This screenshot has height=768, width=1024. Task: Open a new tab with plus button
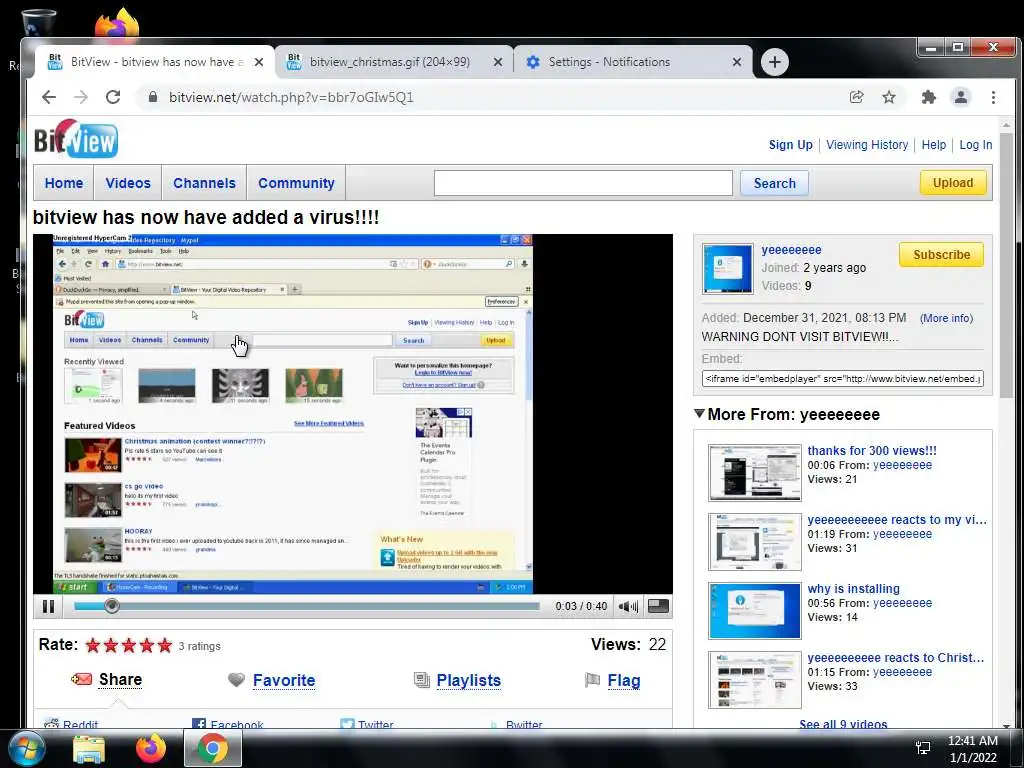point(775,62)
